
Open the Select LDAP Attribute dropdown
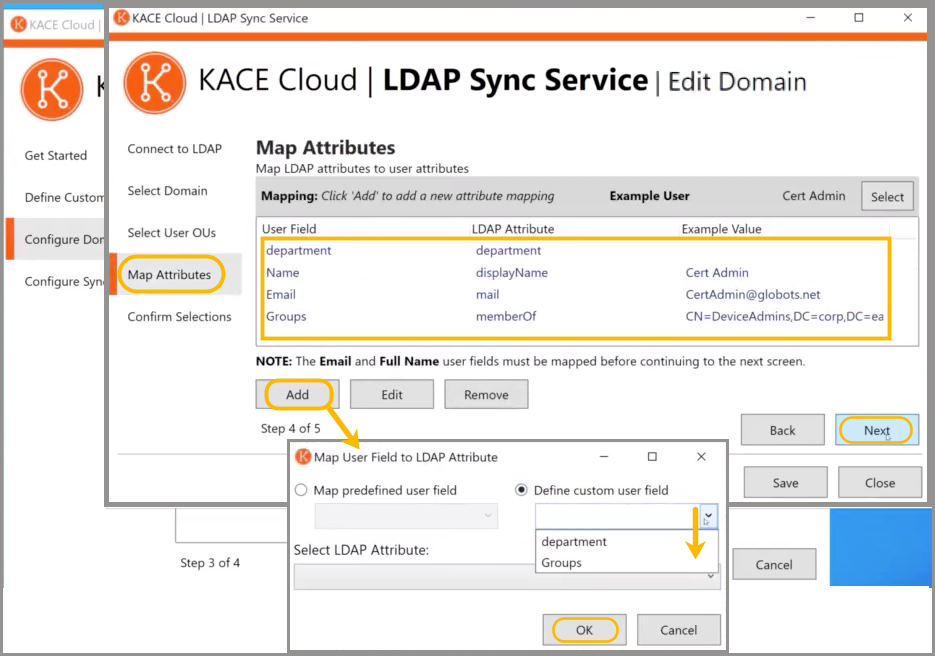pyautogui.click(x=508, y=577)
